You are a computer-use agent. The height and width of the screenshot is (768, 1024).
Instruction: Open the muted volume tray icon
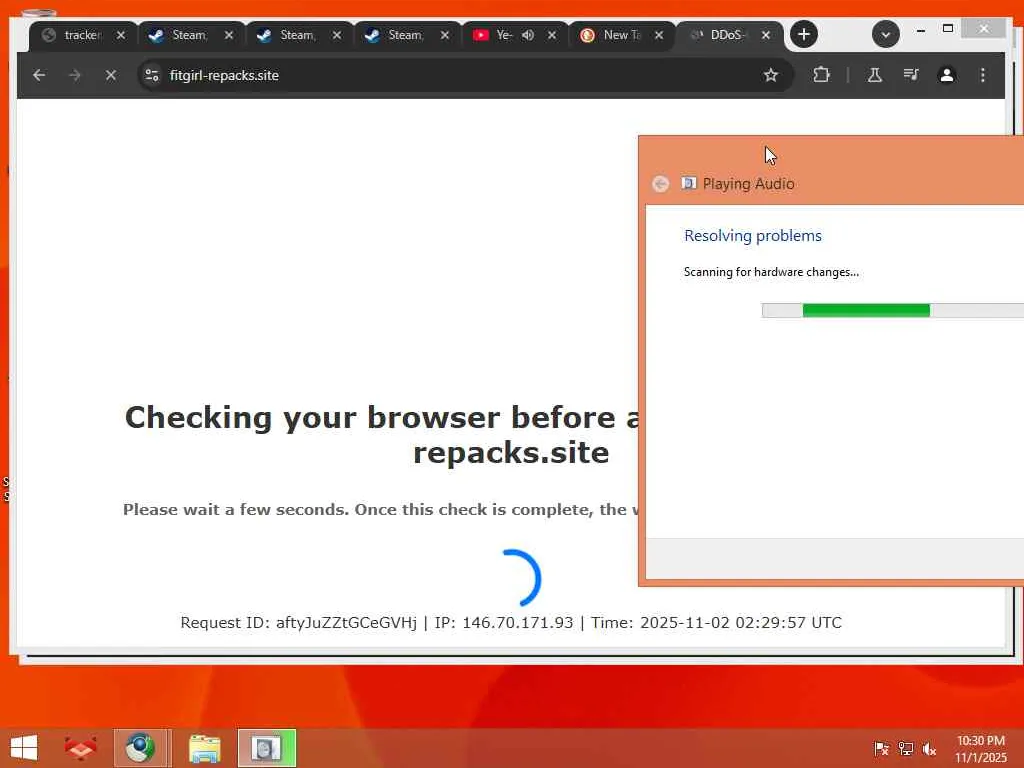click(929, 748)
